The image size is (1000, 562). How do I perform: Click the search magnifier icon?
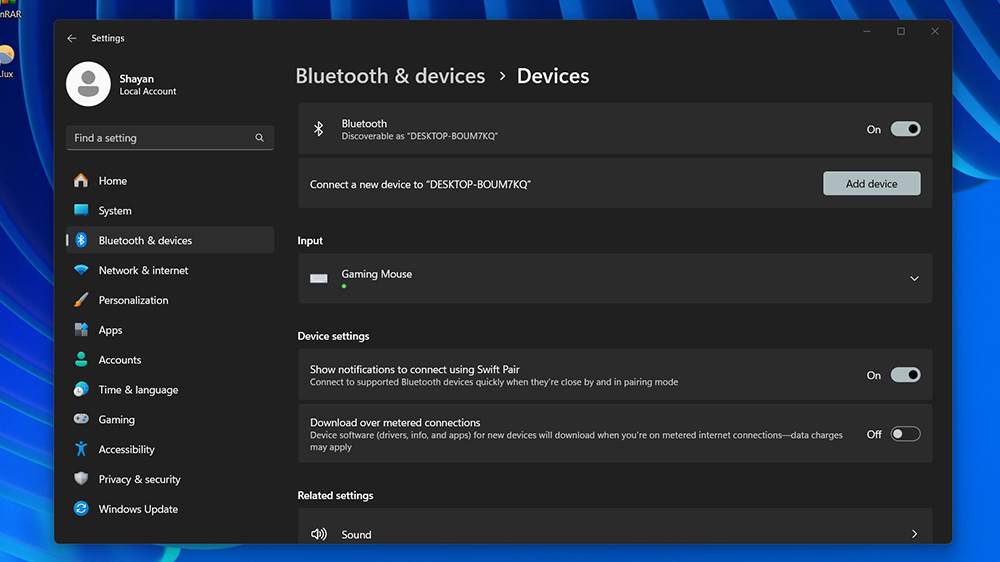[x=260, y=138]
